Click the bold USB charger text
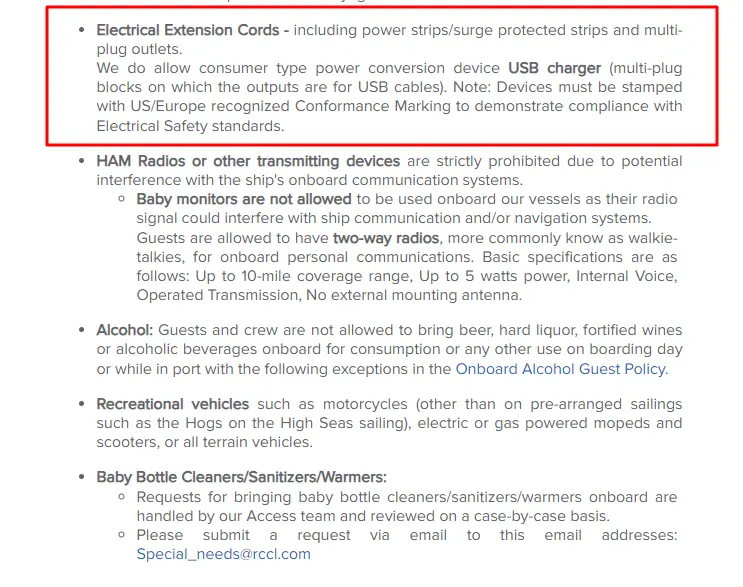Screen dimensions: 743x587 coord(554,68)
